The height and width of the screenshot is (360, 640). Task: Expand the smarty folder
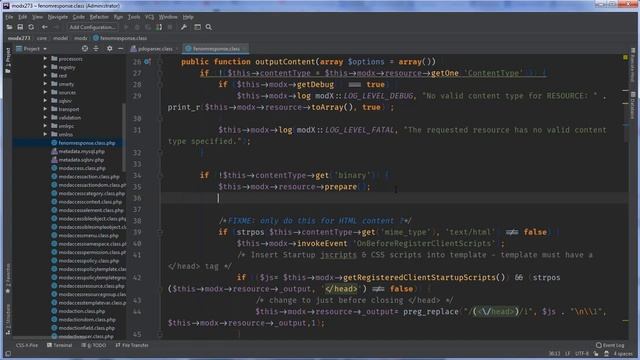[x=45, y=84]
